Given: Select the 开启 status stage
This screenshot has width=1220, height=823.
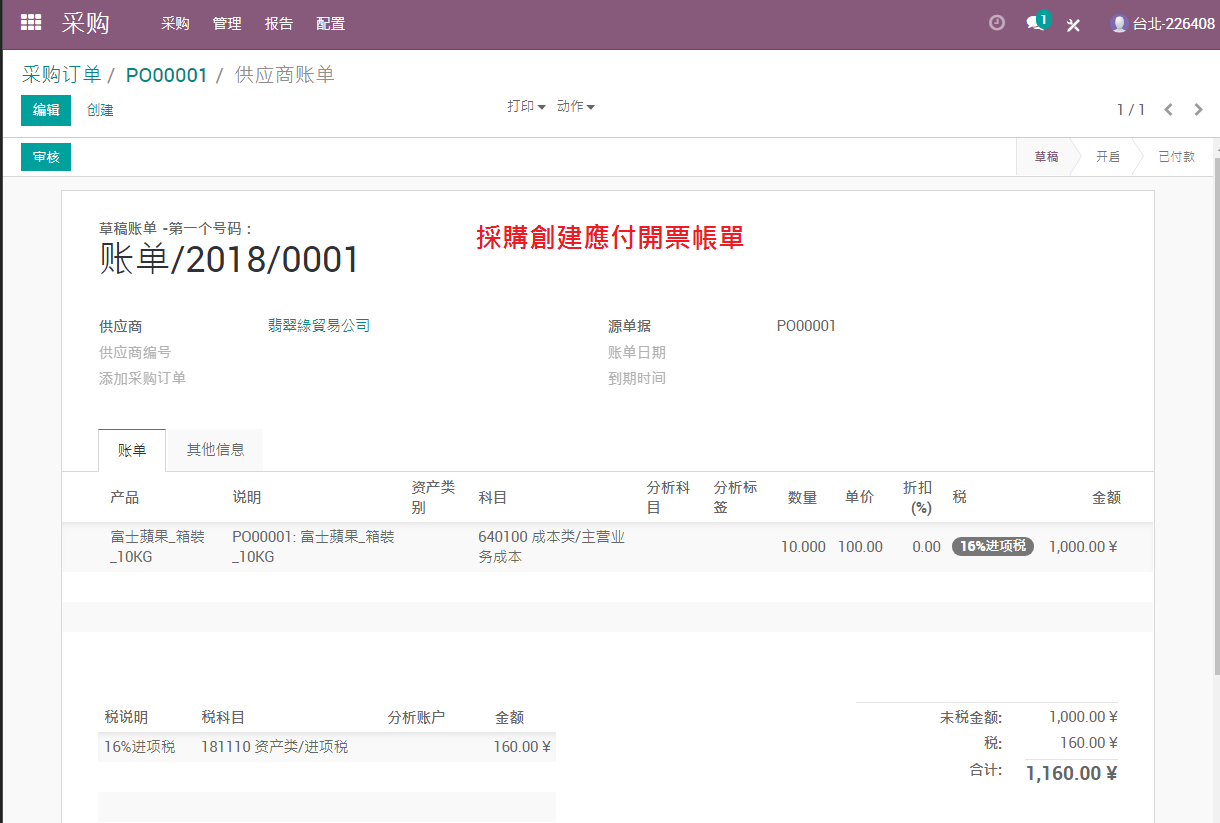Looking at the screenshot, I should (1107, 157).
